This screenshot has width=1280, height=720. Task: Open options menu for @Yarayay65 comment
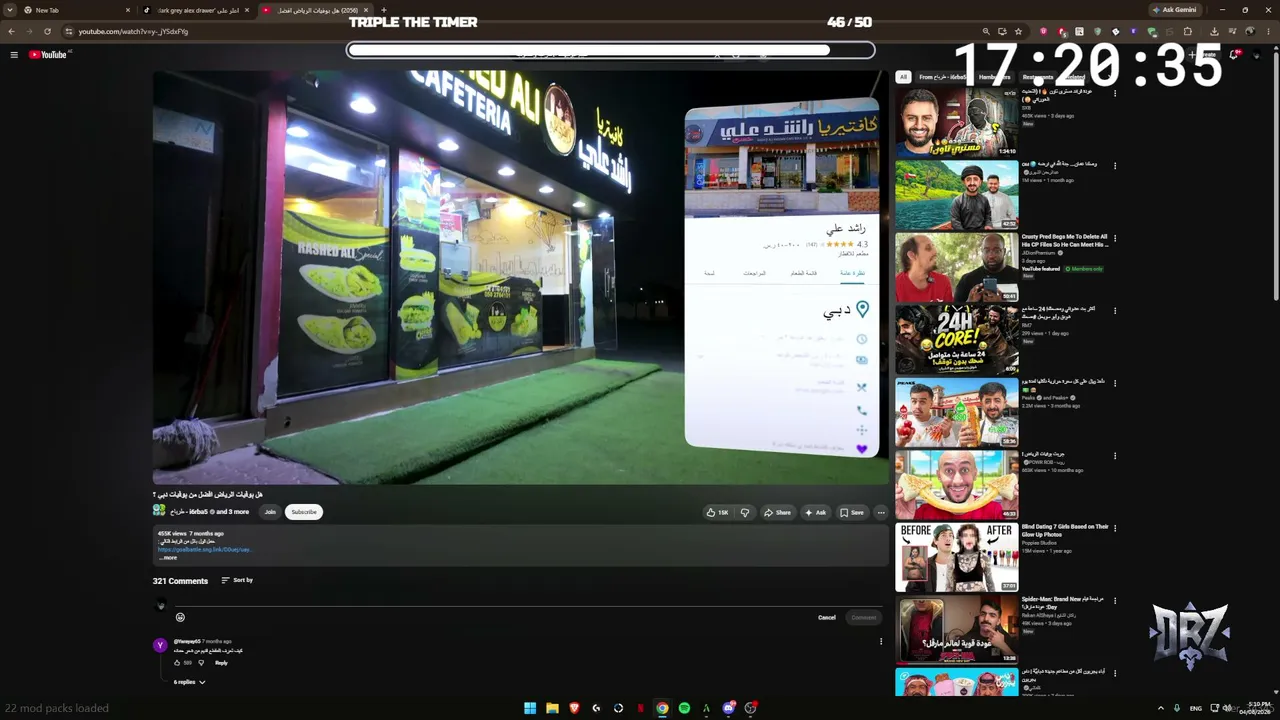[x=881, y=642]
